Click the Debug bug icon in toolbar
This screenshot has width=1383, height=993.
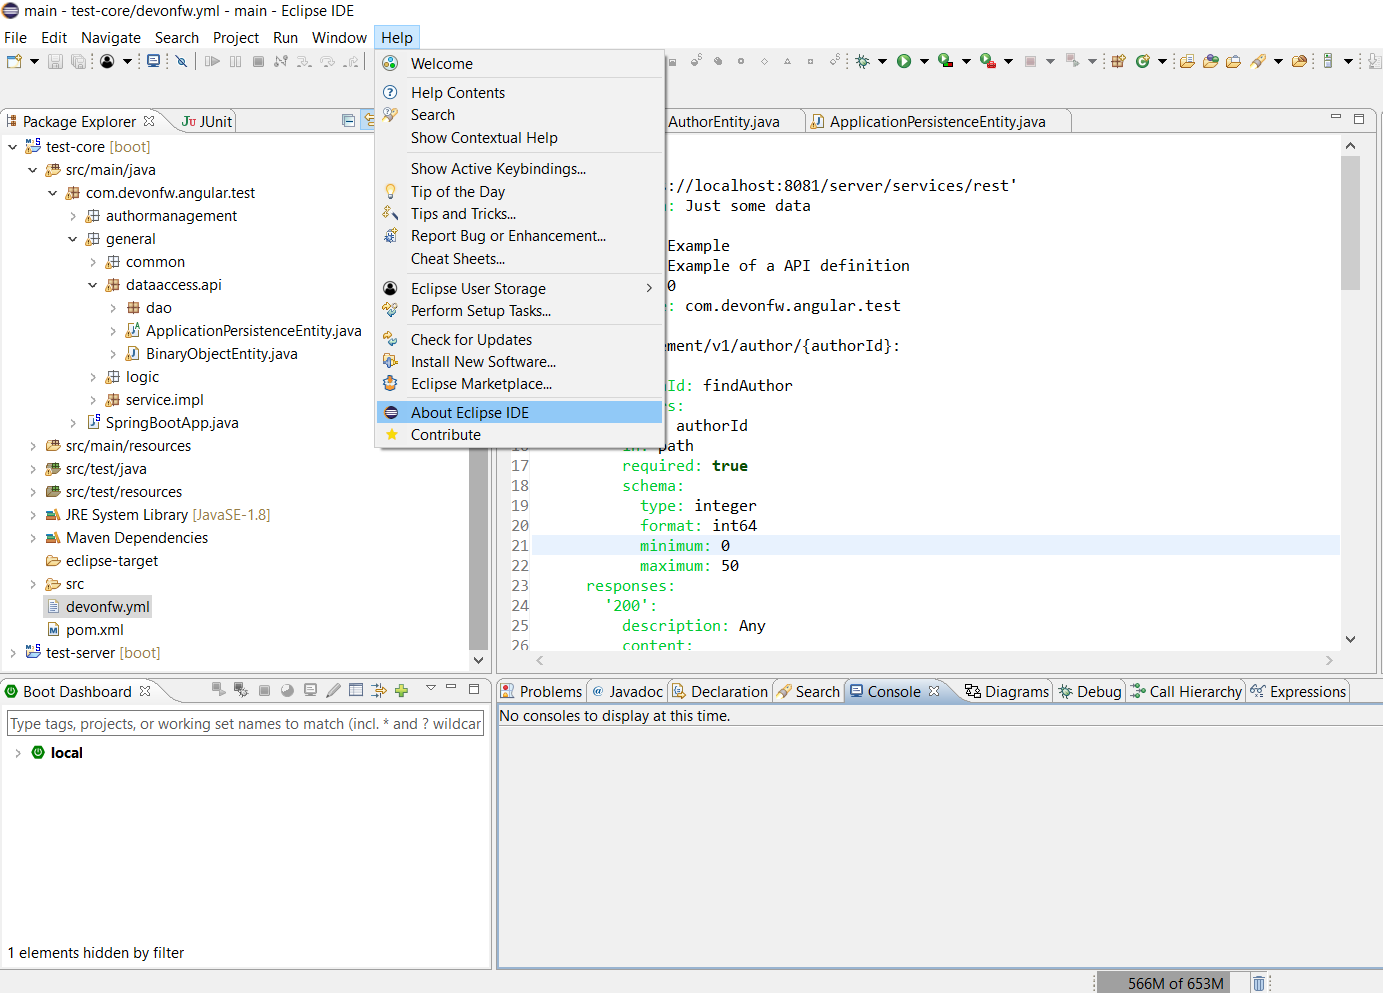[862, 62]
